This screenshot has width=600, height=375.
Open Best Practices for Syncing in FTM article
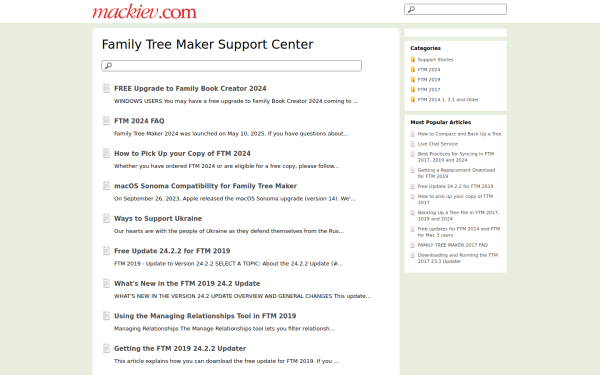(456, 157)
